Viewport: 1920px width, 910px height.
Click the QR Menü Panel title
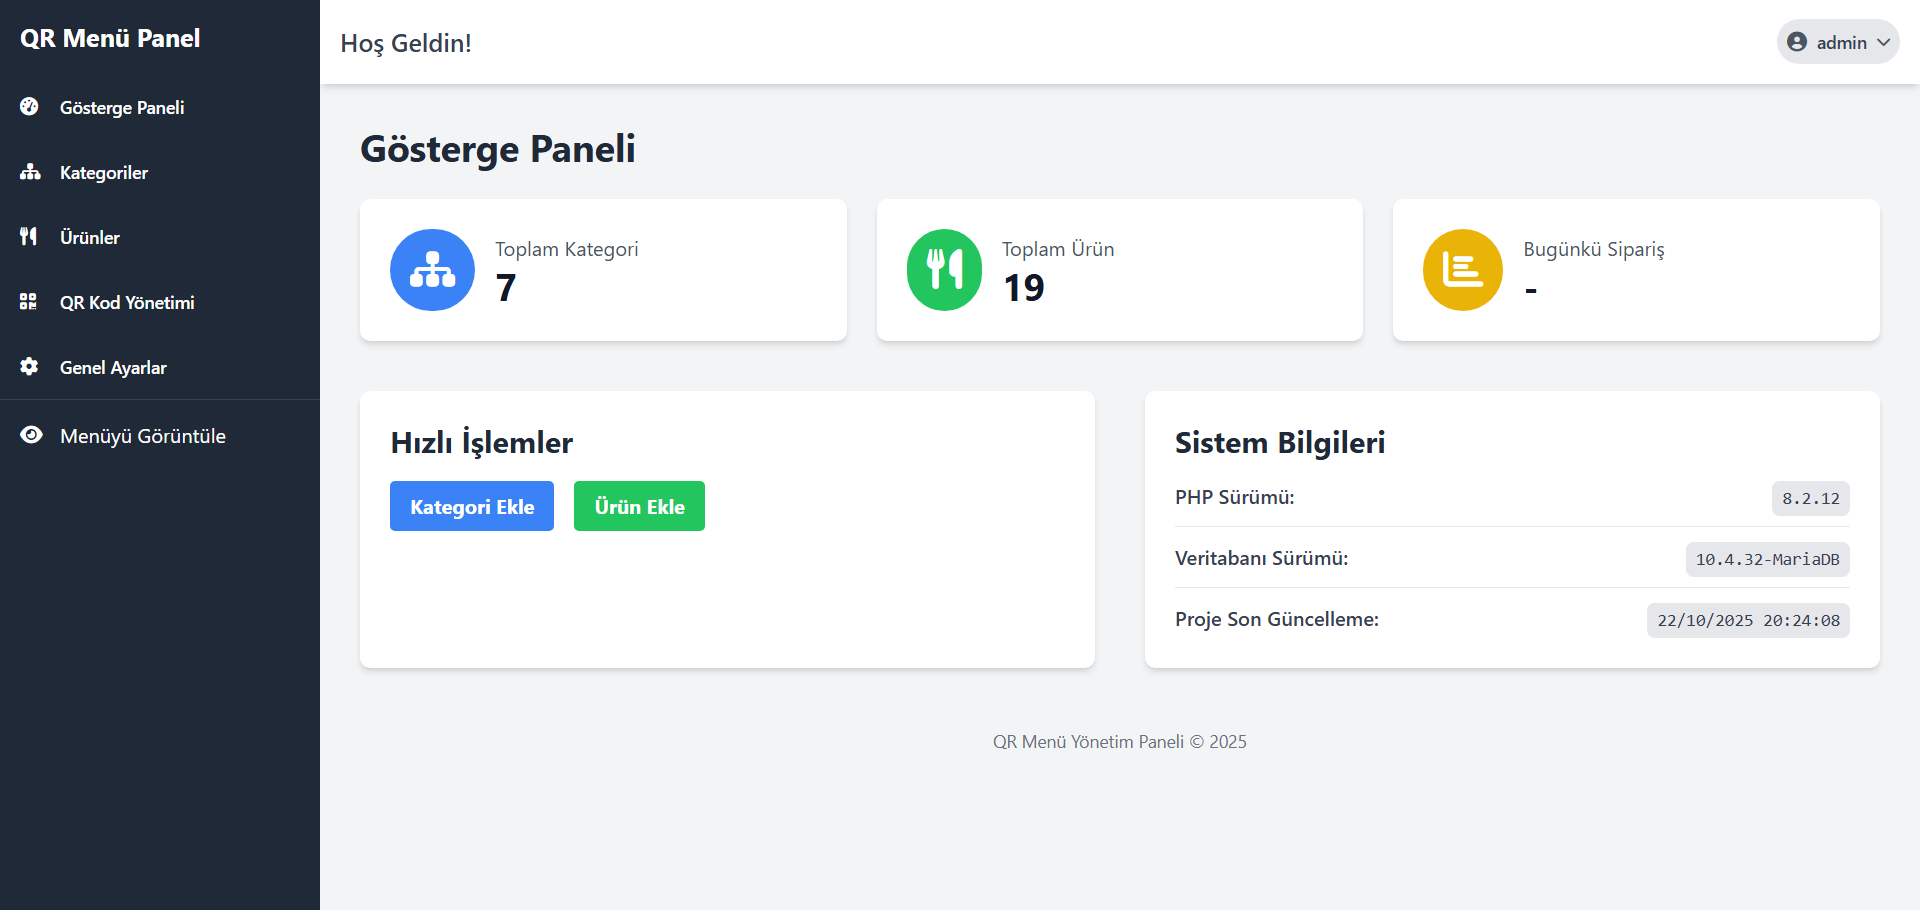tap(110, 38)
